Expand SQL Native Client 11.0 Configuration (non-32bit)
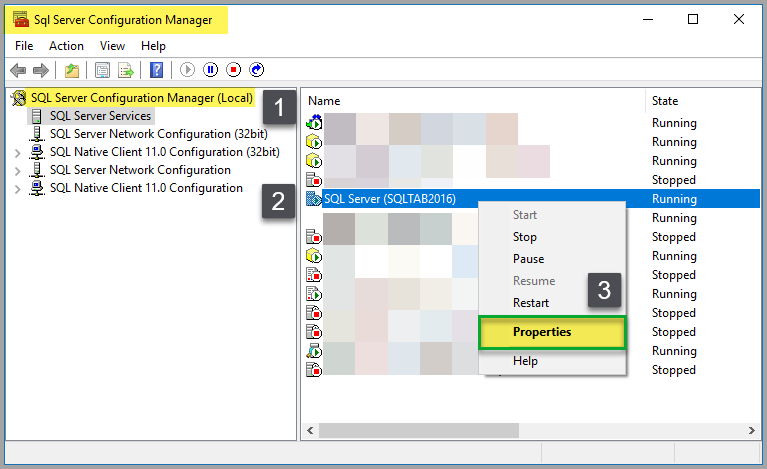 coord(18,189)
